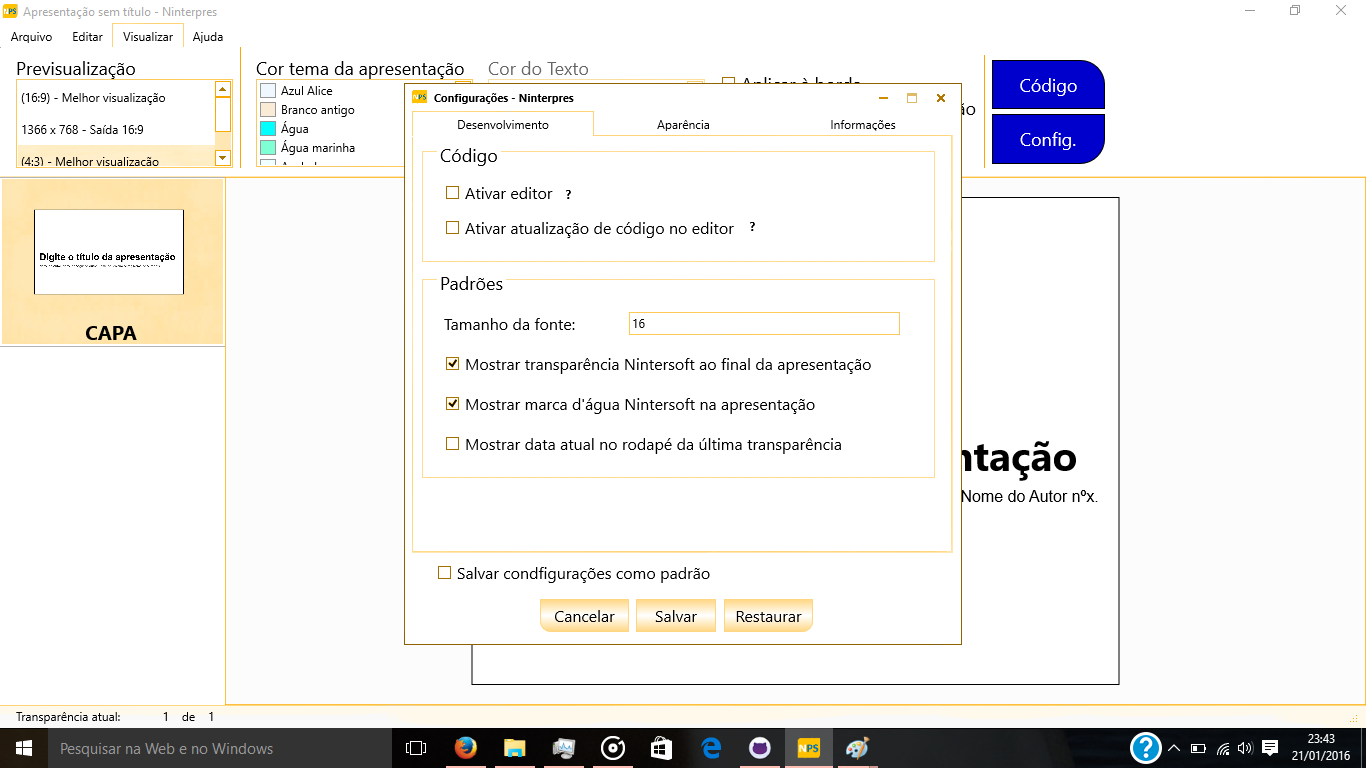1366x768 pixels.
Task: Select the Água cyan color swatch
Action: click(268, 129)
